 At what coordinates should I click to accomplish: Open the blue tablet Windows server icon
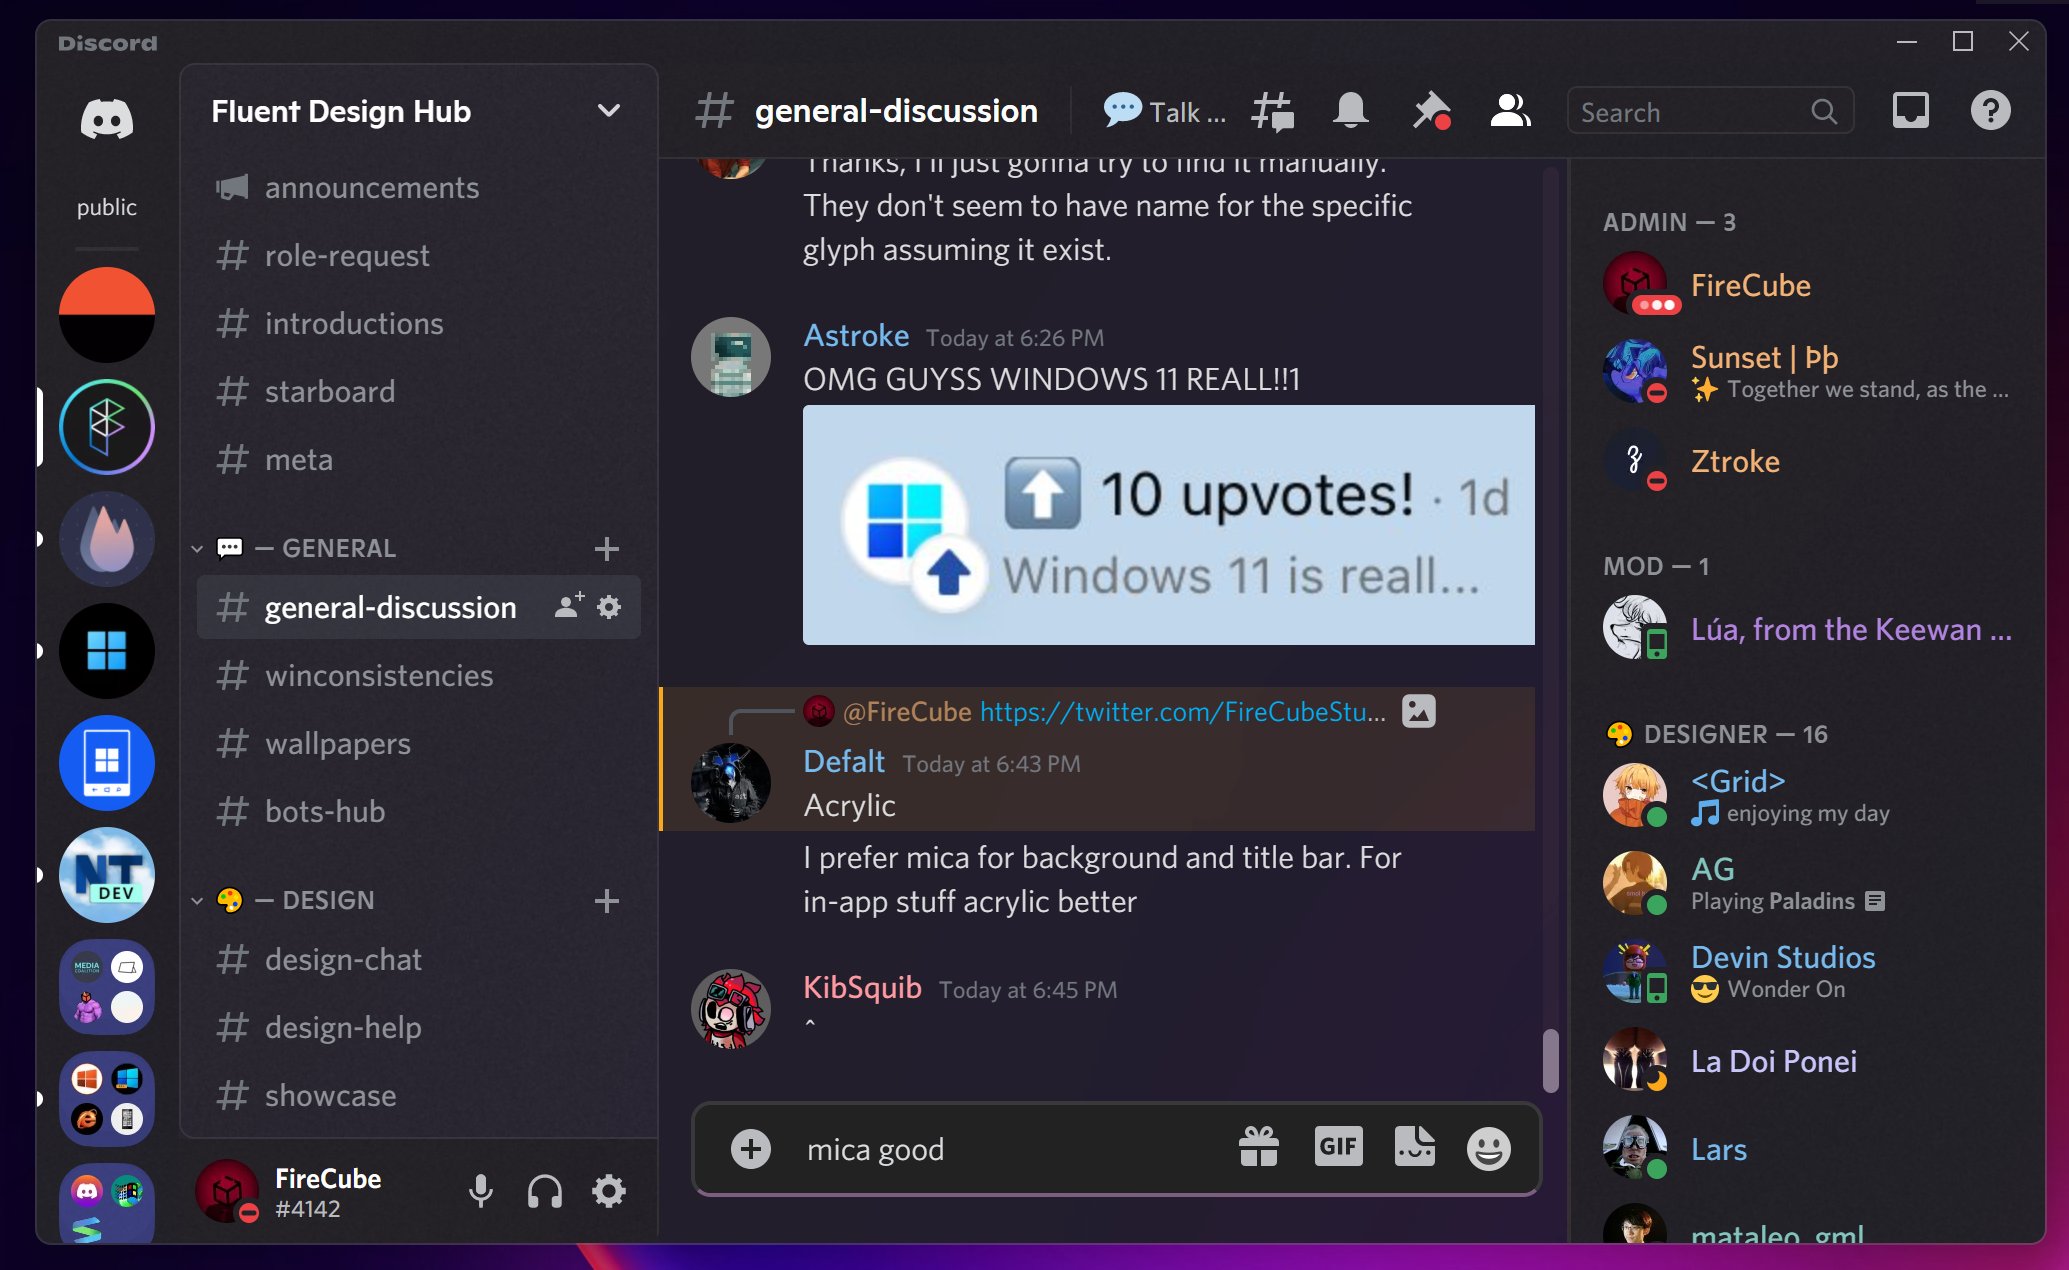(107, 763)
